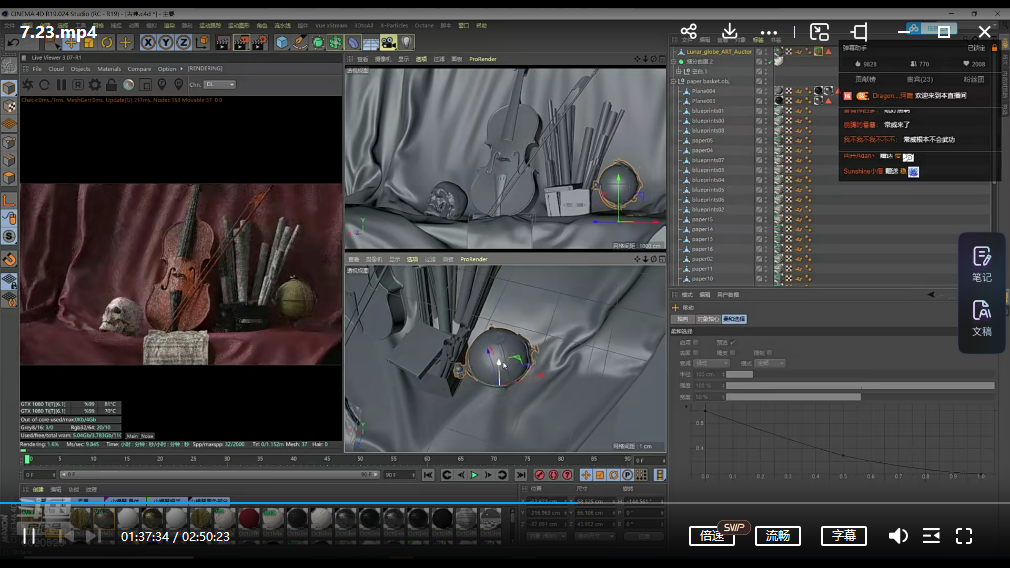
Task: Adjust the 强度 strength slider
Action: coord(860,386)
